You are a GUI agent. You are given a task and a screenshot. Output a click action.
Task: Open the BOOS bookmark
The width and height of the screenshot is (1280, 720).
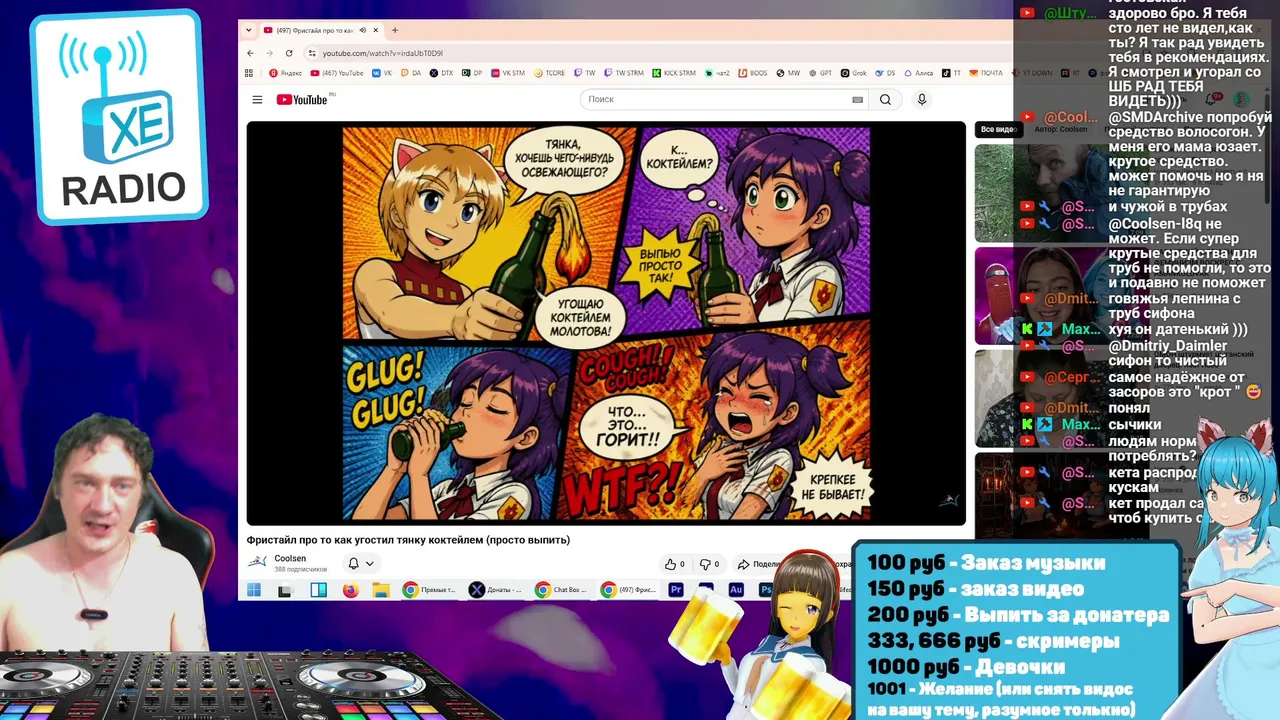coord(753,73)
